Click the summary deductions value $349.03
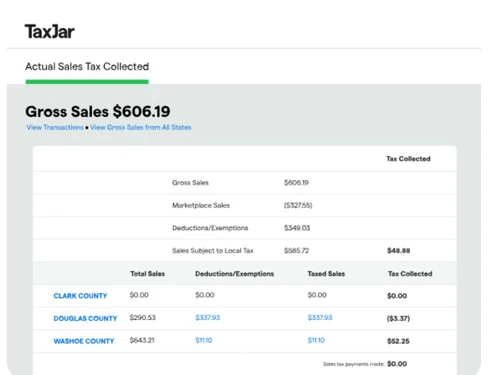The image size is (500, 375). click(x=297, y=228)
